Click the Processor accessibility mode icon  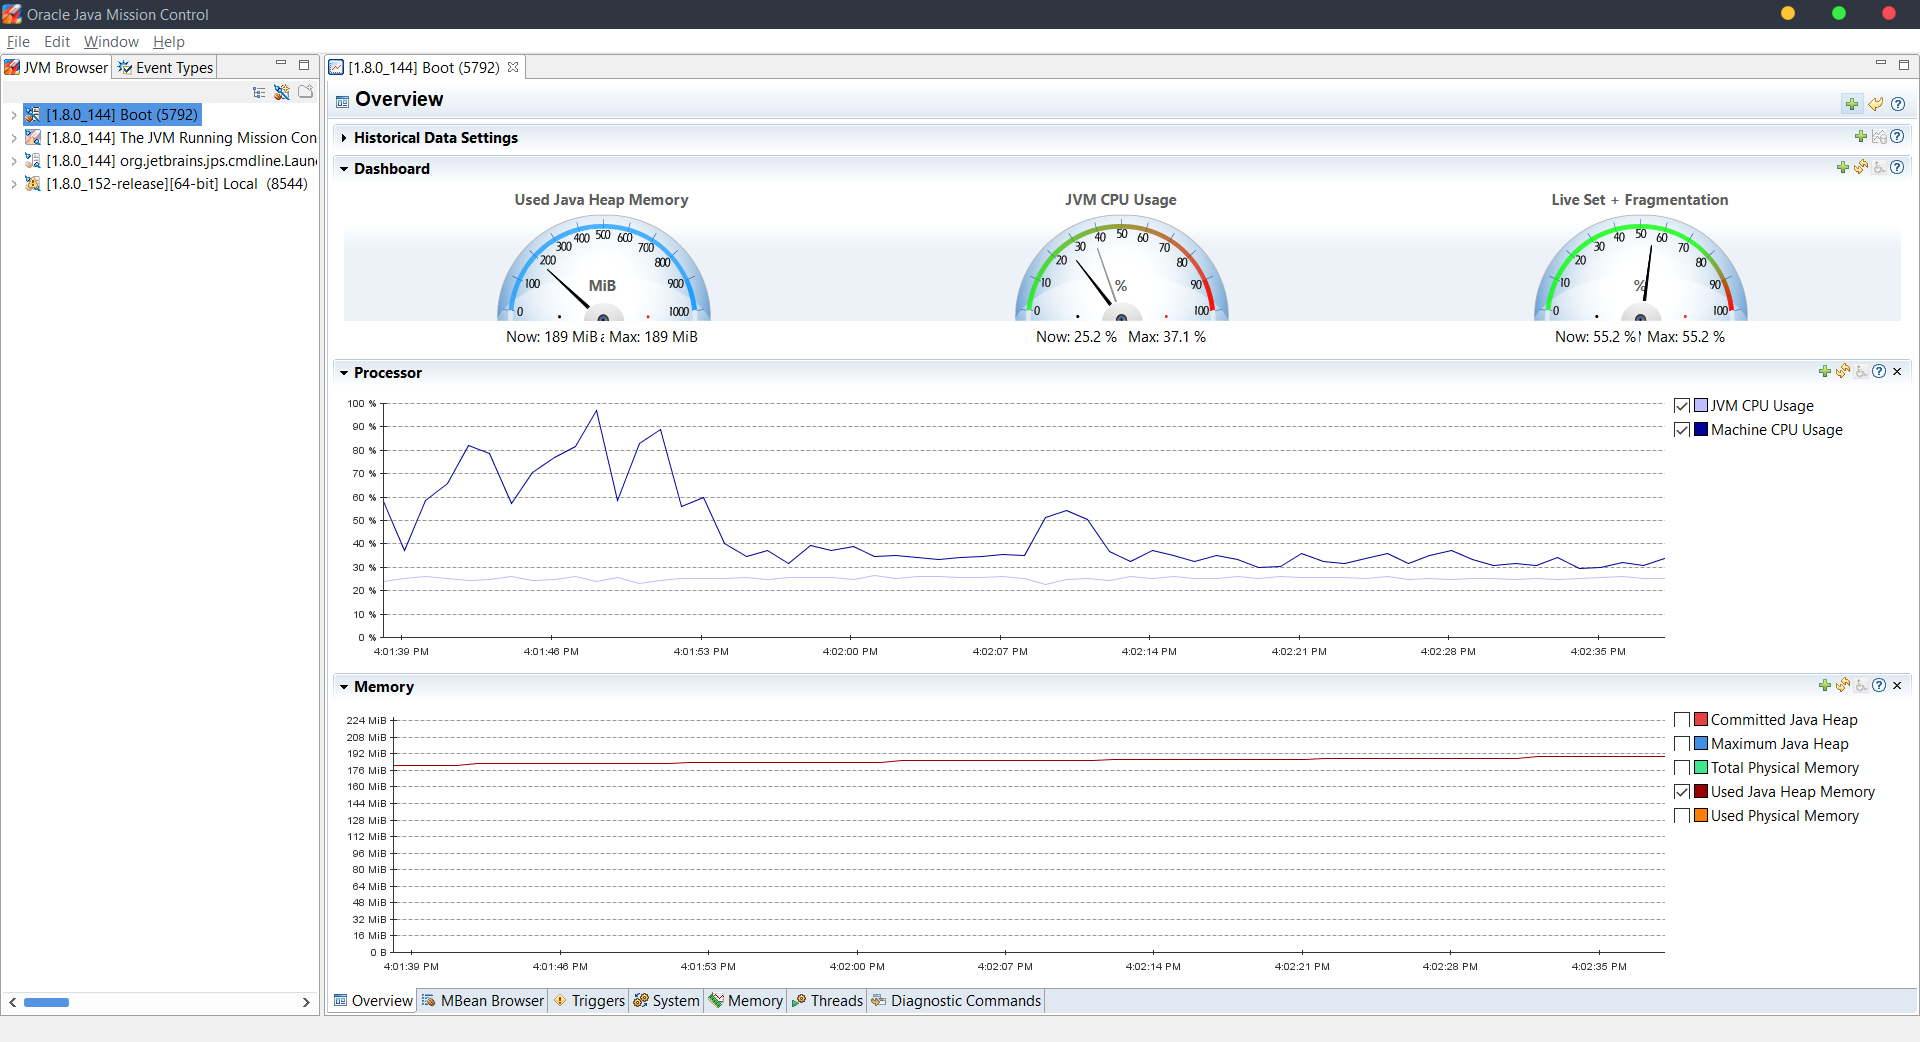coord(1861,372)
